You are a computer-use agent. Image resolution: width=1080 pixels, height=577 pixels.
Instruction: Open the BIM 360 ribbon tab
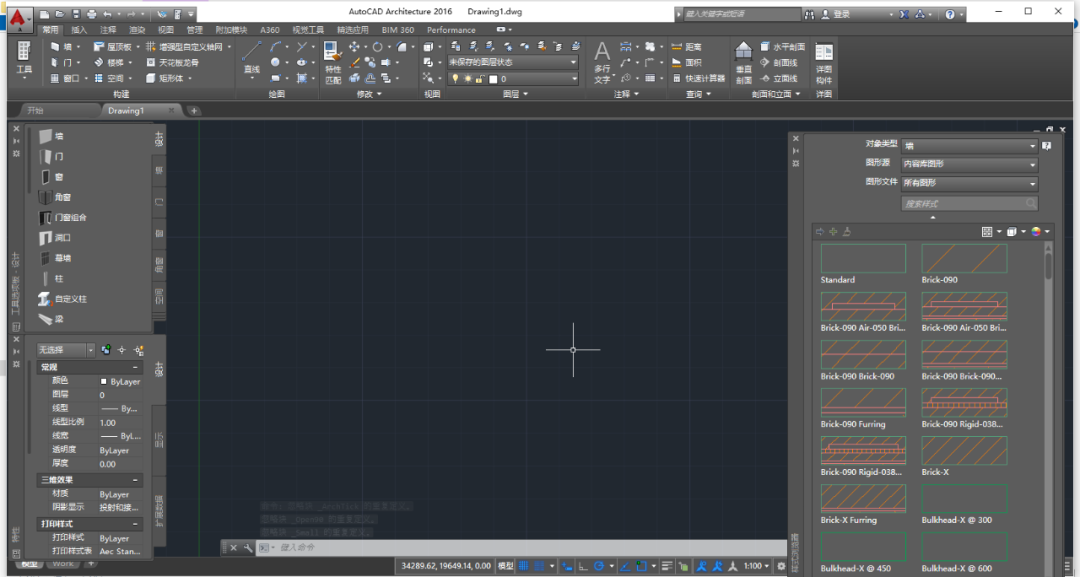397,30
